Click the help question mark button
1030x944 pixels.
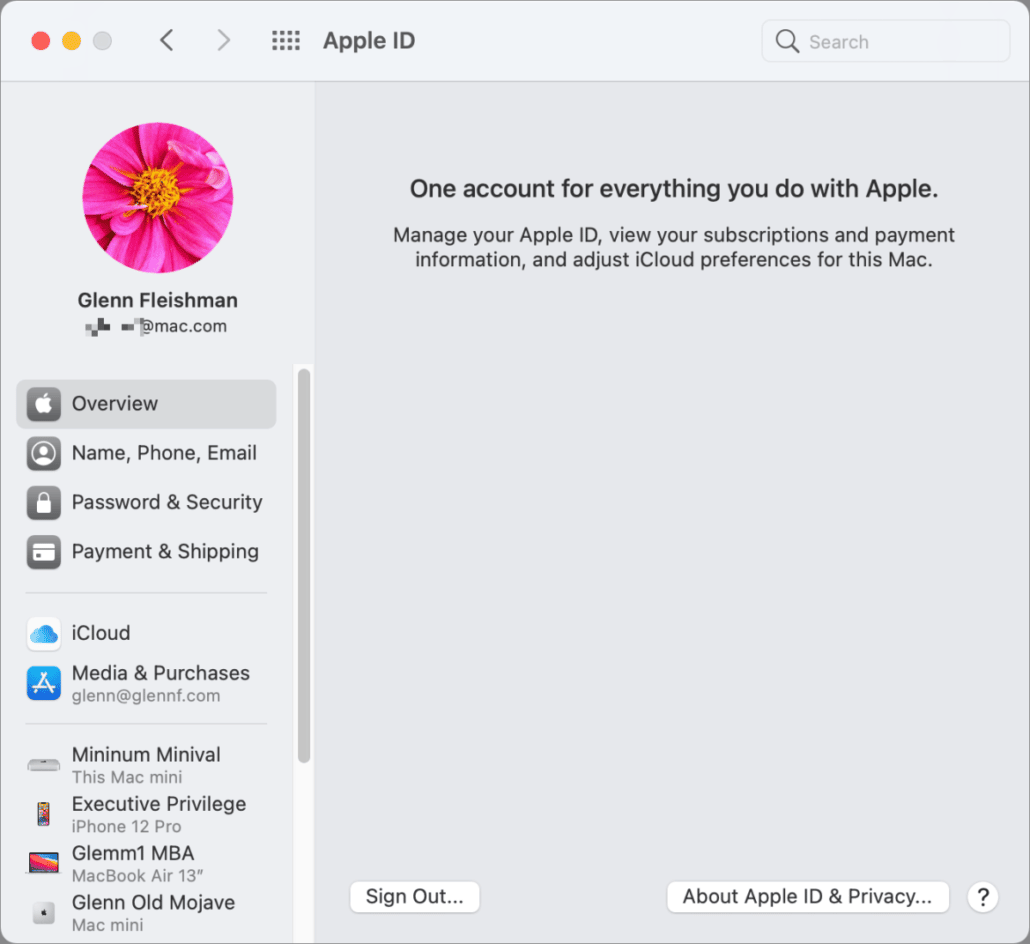click(x=983, y=897)
